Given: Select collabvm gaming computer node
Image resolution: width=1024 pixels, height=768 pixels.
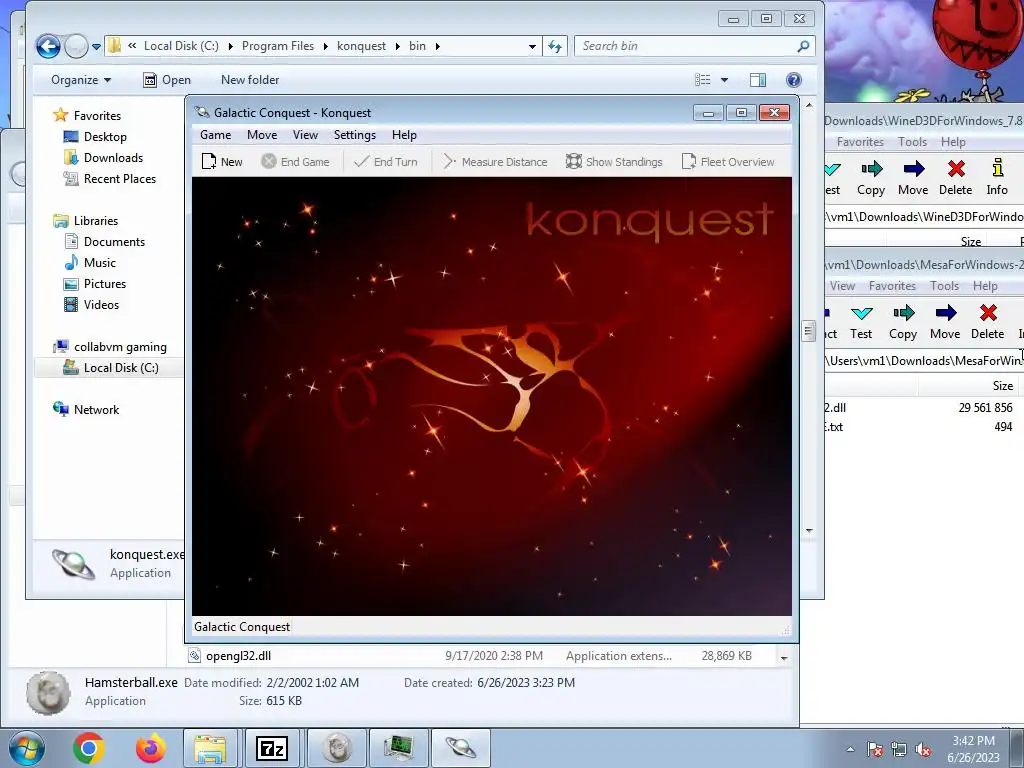Looking at the screenshot, I should coord(120,347).
